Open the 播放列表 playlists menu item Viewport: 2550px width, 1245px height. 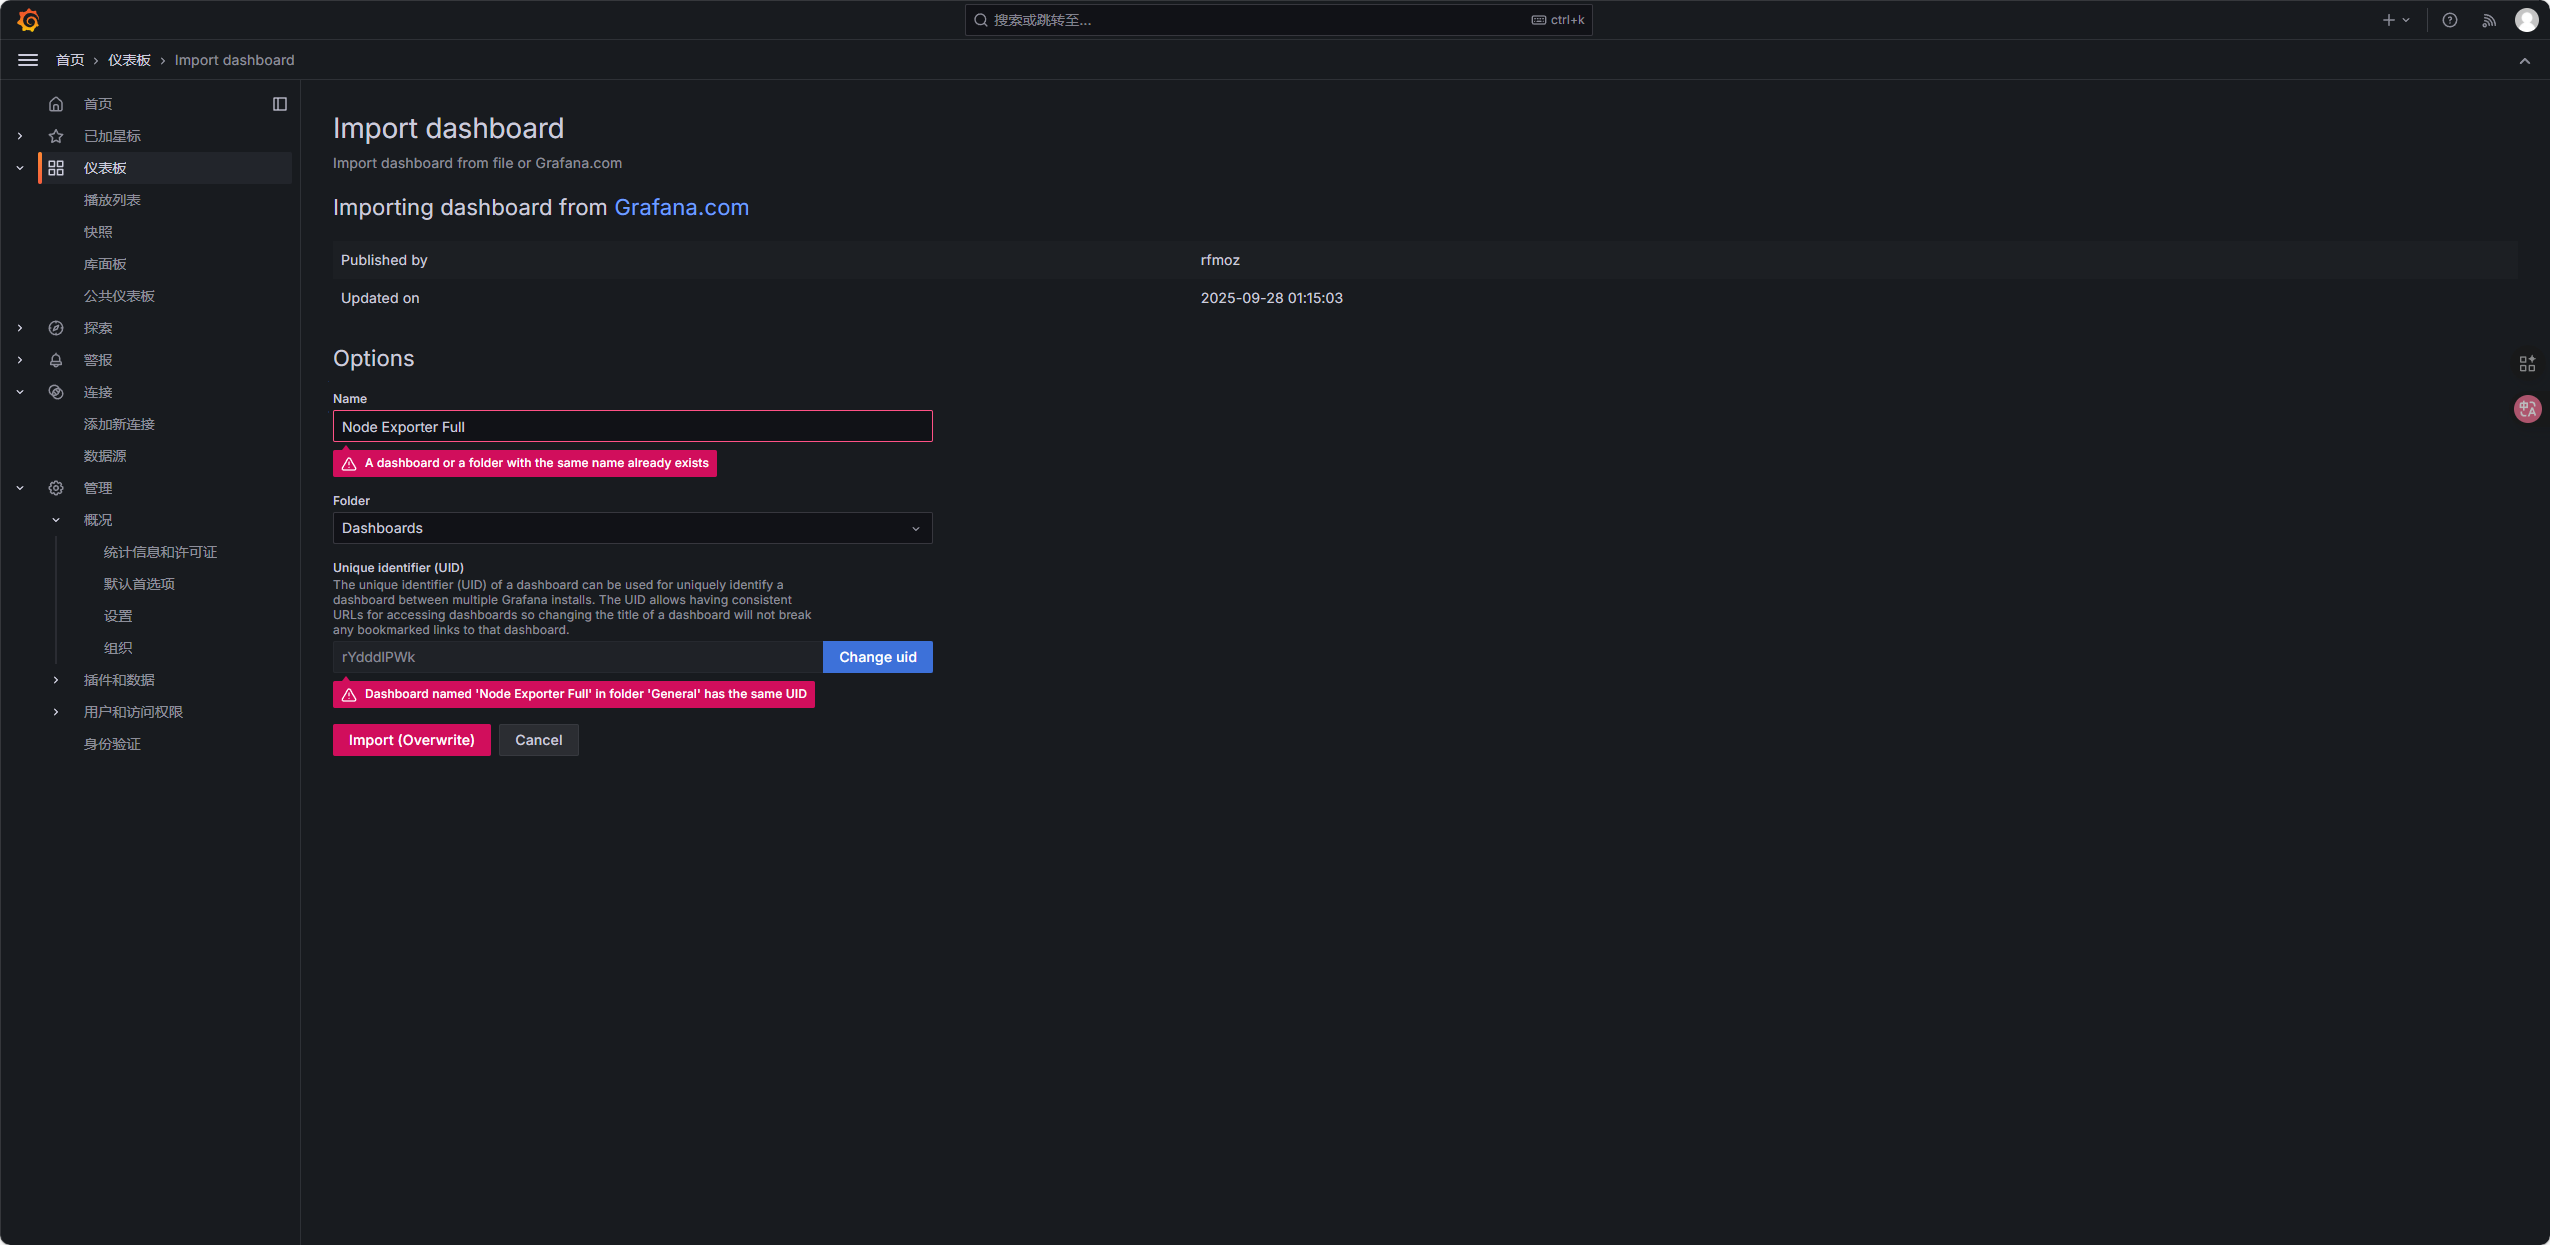pos(112,200)
